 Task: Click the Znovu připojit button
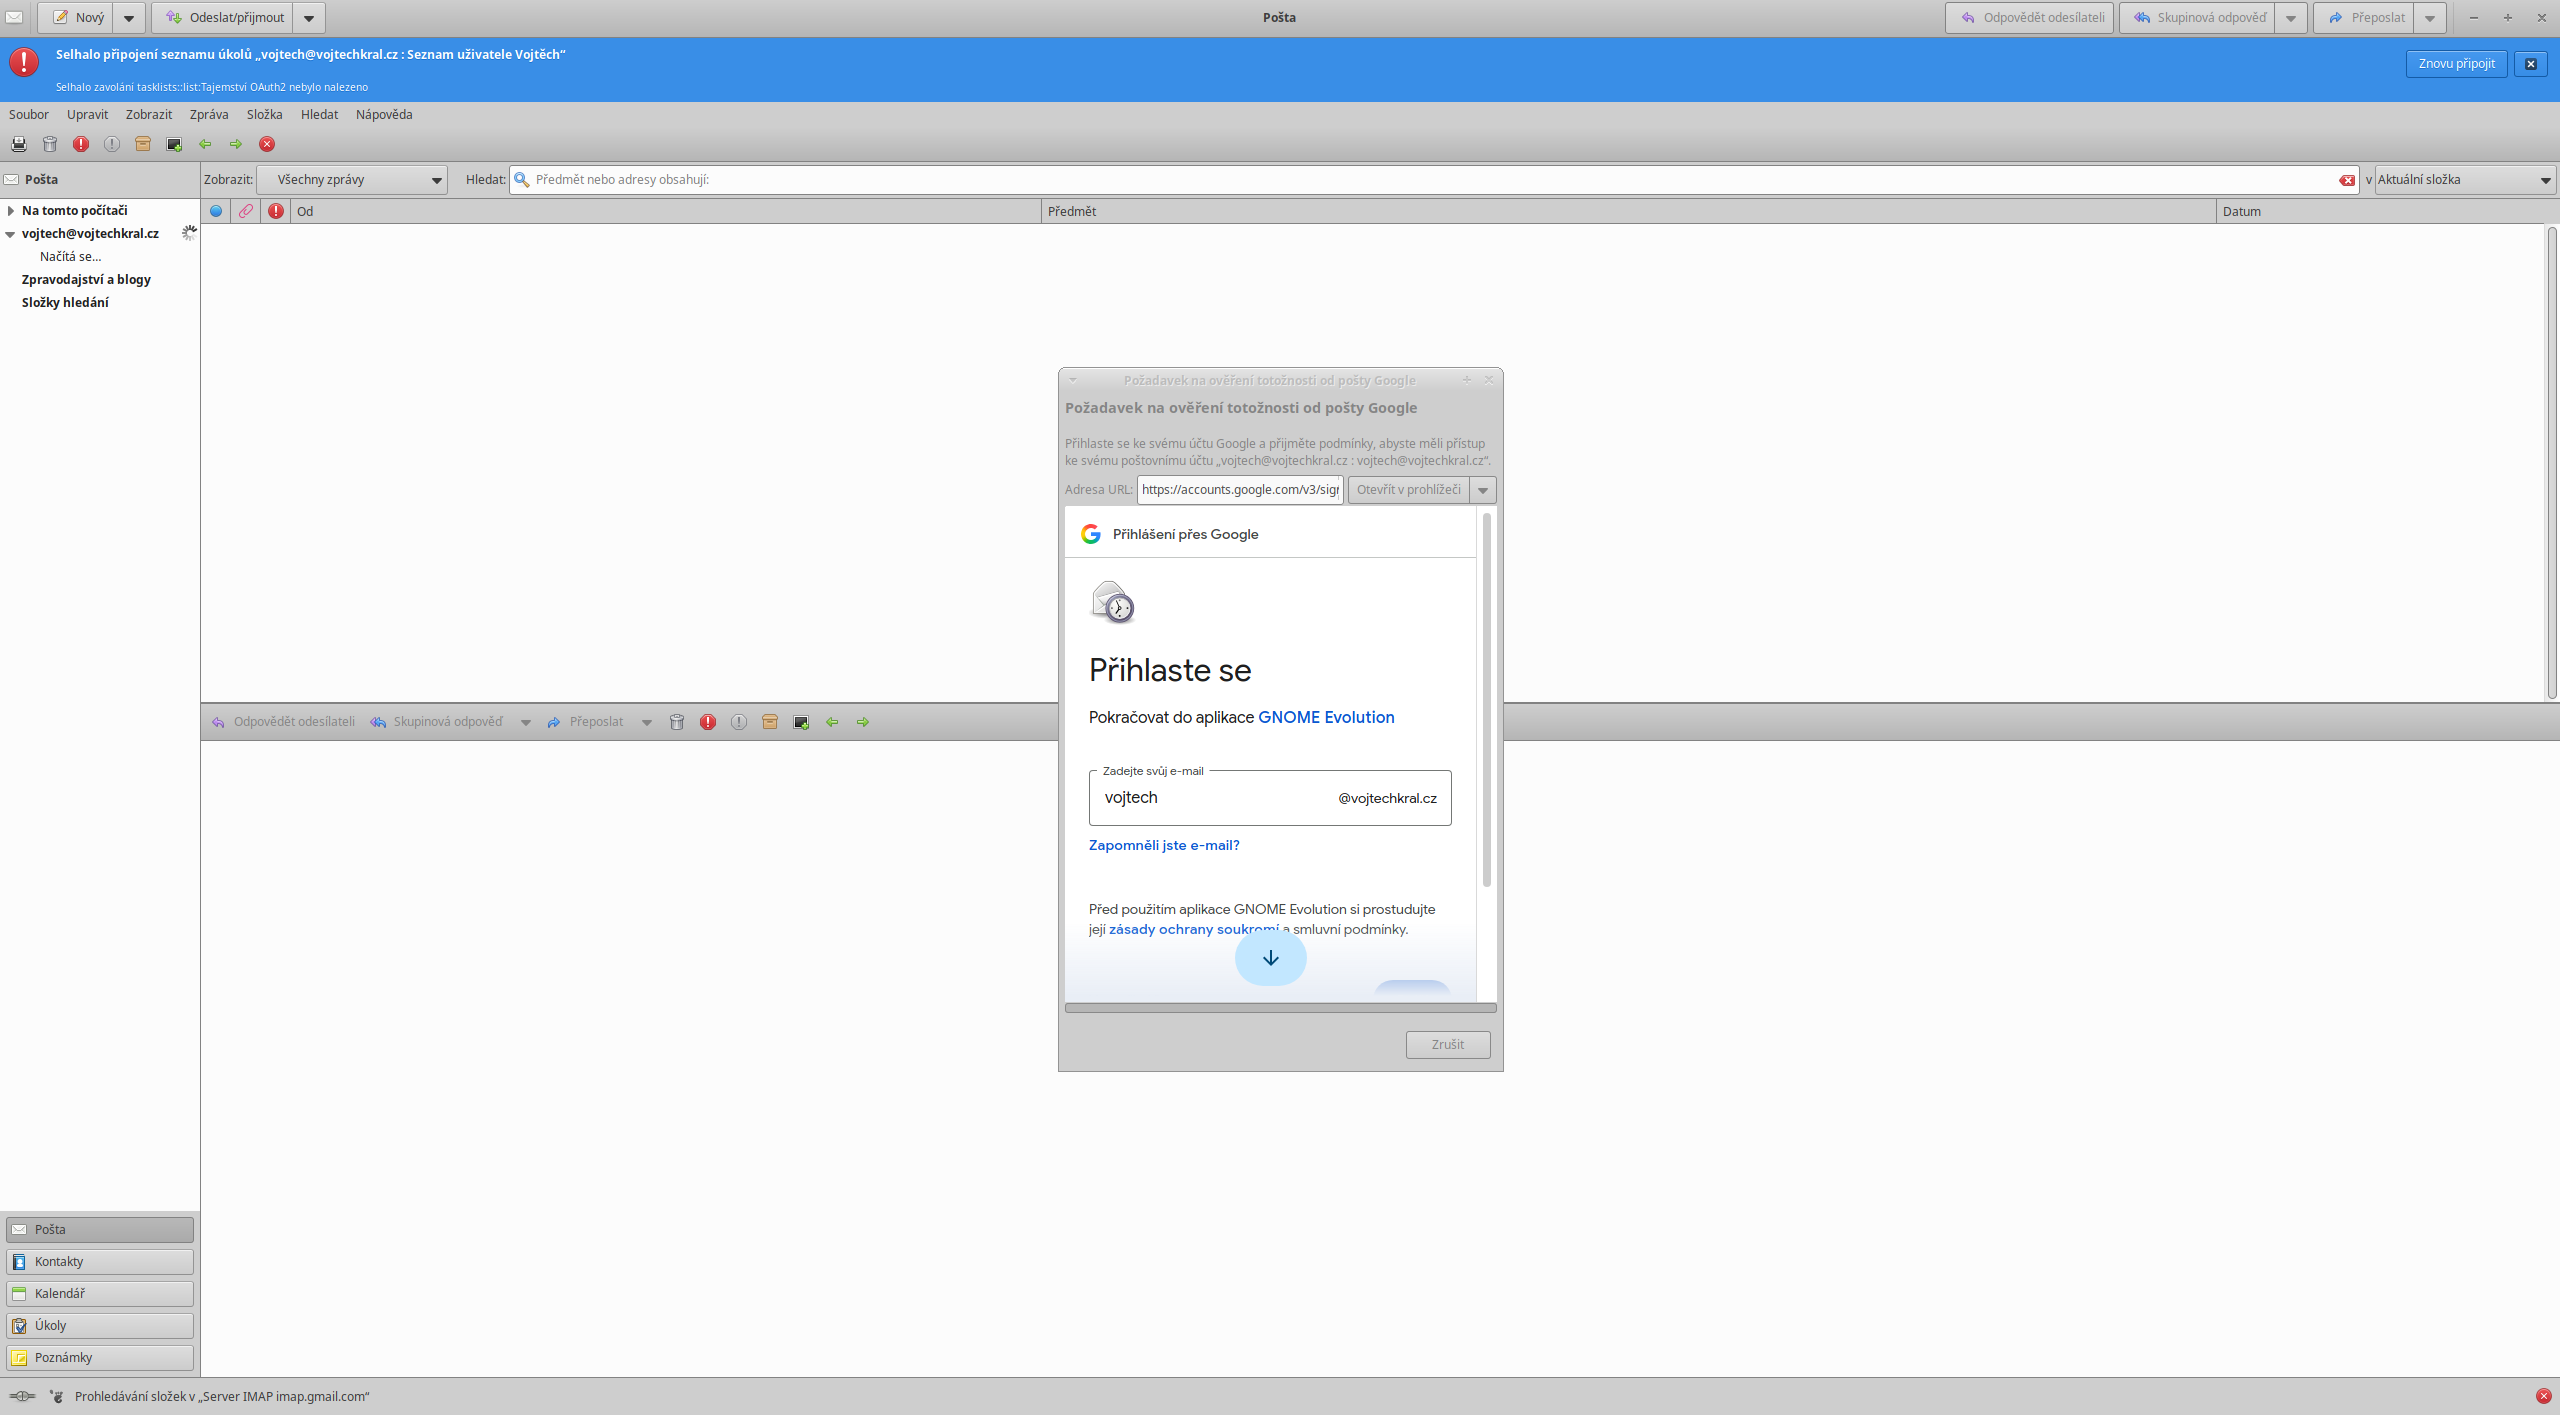click(x=2456, y=64)
